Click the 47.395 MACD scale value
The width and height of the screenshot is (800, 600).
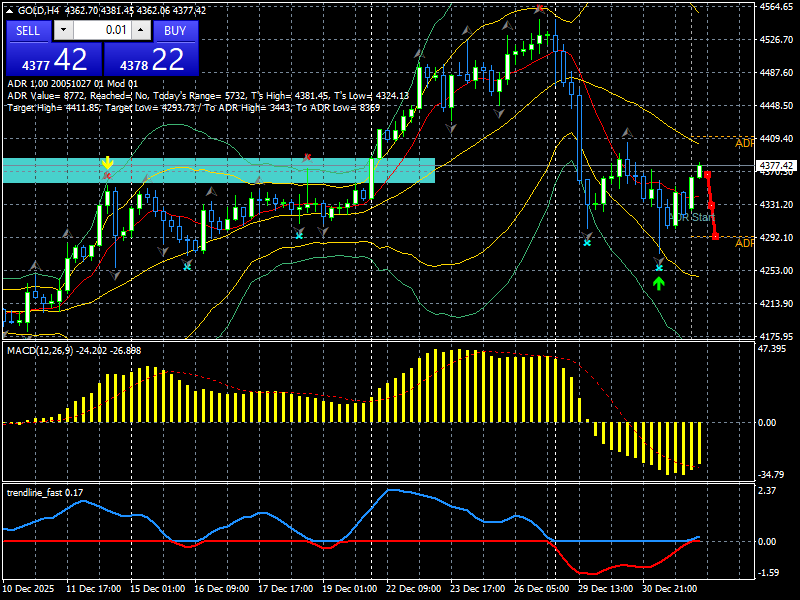pos(772,348)
